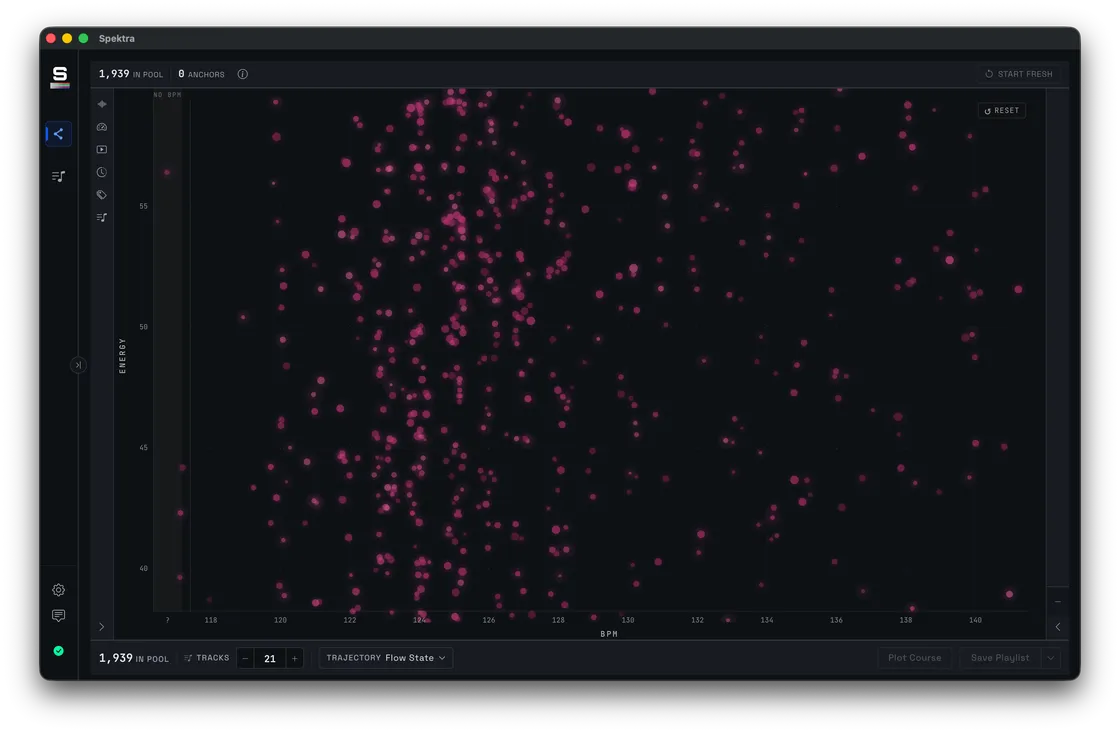Click the right panel minus button
The image size is (1120, 733).
coord(1058,602)
